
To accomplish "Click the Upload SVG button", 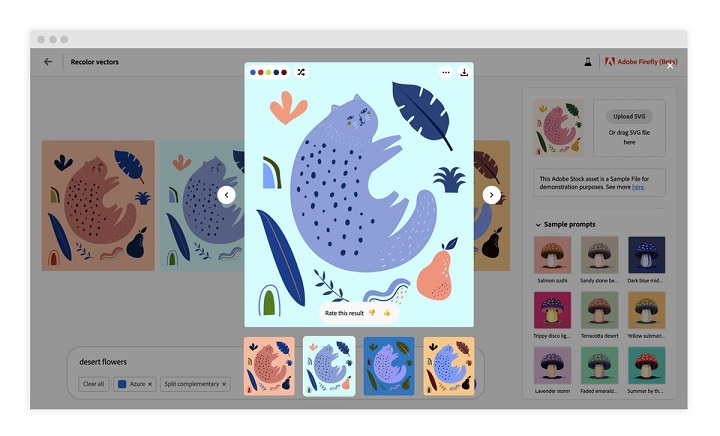I will pos(629,116).
